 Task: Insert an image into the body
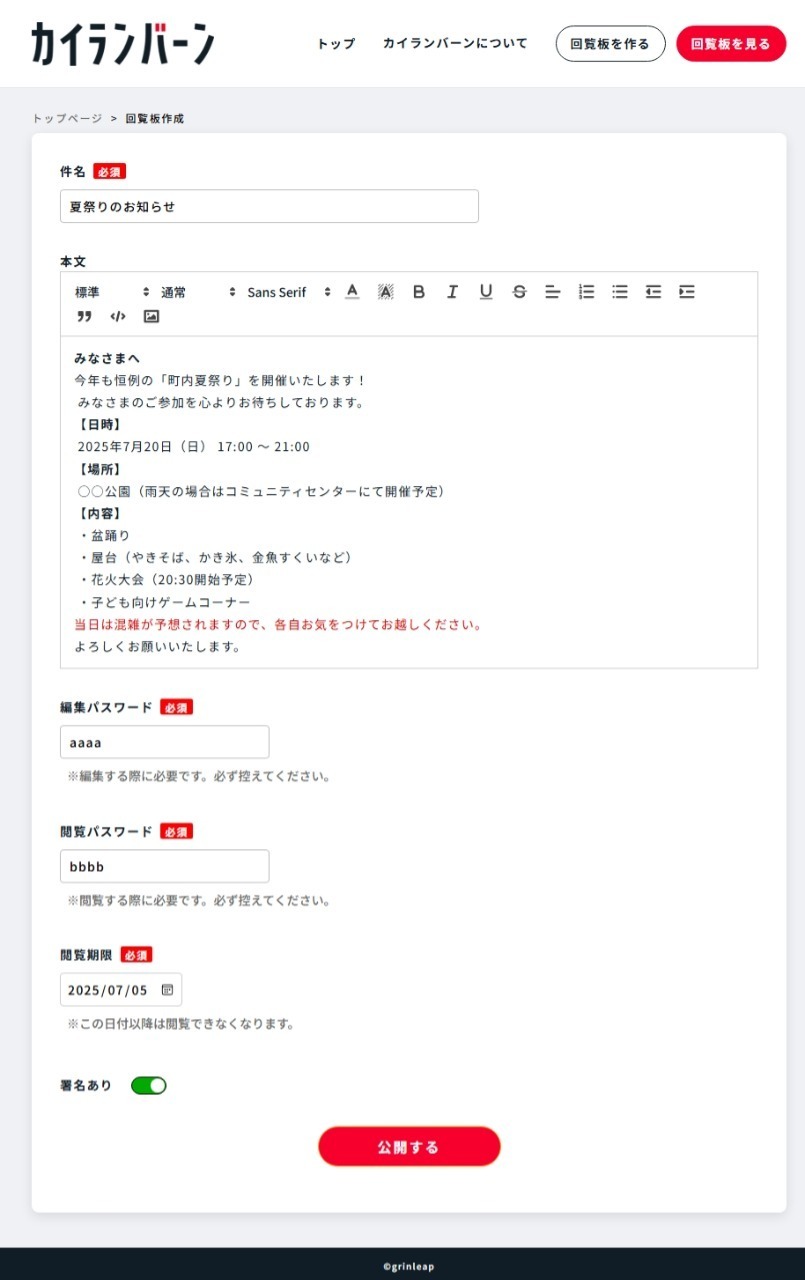[x=151, y=316]
